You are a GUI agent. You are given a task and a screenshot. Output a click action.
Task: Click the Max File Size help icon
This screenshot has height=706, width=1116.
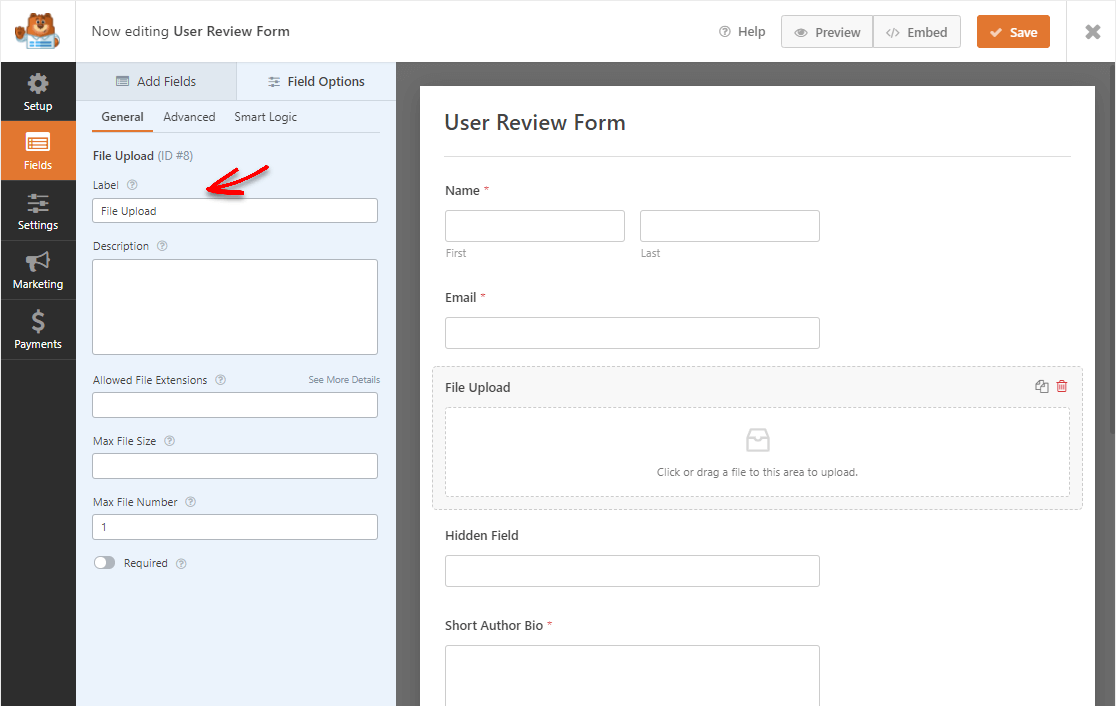(170, 441)
